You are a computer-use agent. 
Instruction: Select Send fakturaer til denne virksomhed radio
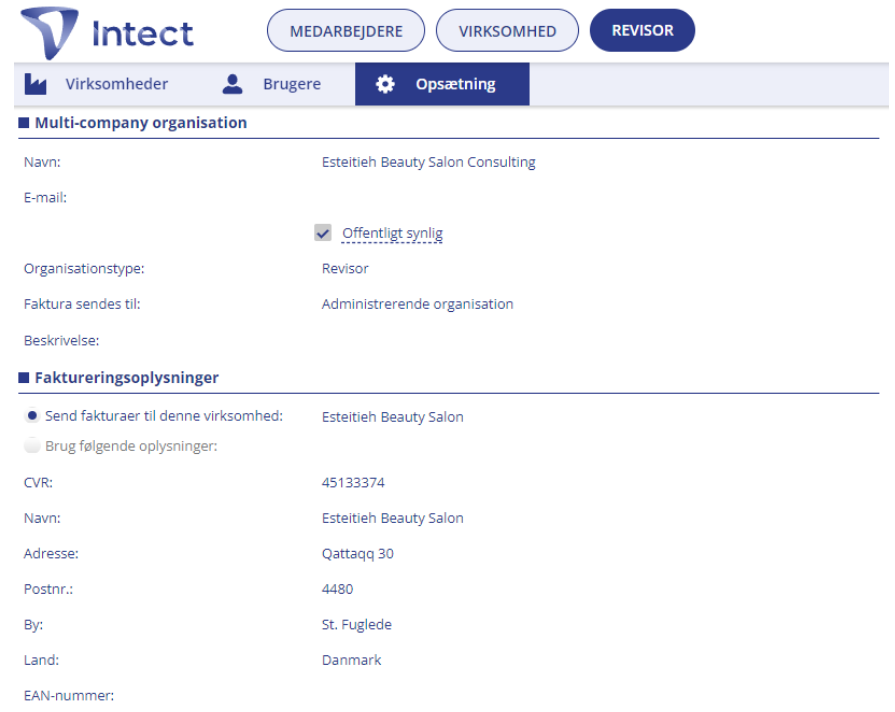[33, 416]
